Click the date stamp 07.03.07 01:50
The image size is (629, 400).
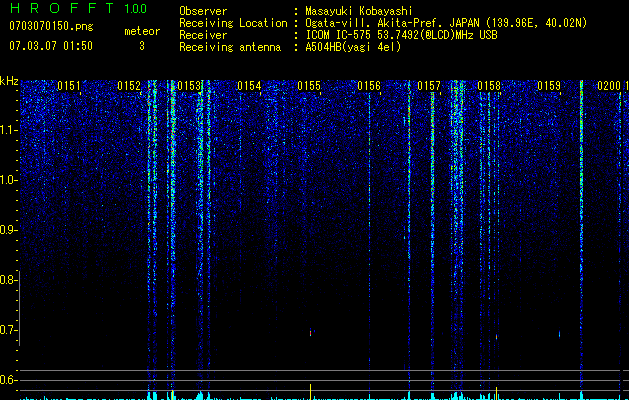click(51, 46)
